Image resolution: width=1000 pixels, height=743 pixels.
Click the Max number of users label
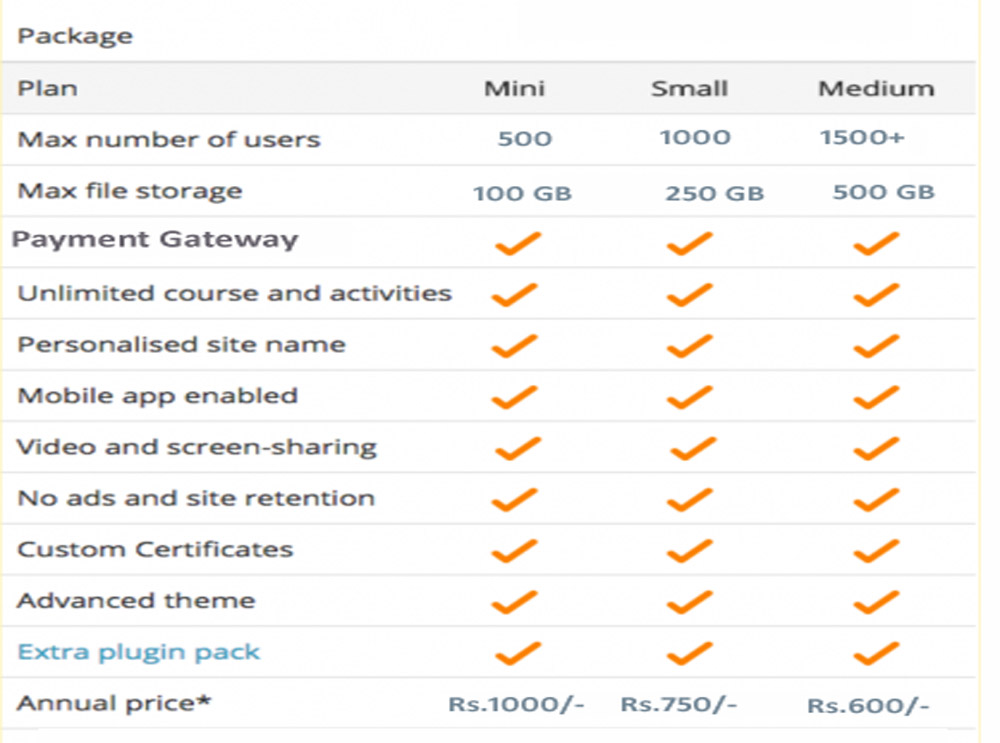(168, 139)
